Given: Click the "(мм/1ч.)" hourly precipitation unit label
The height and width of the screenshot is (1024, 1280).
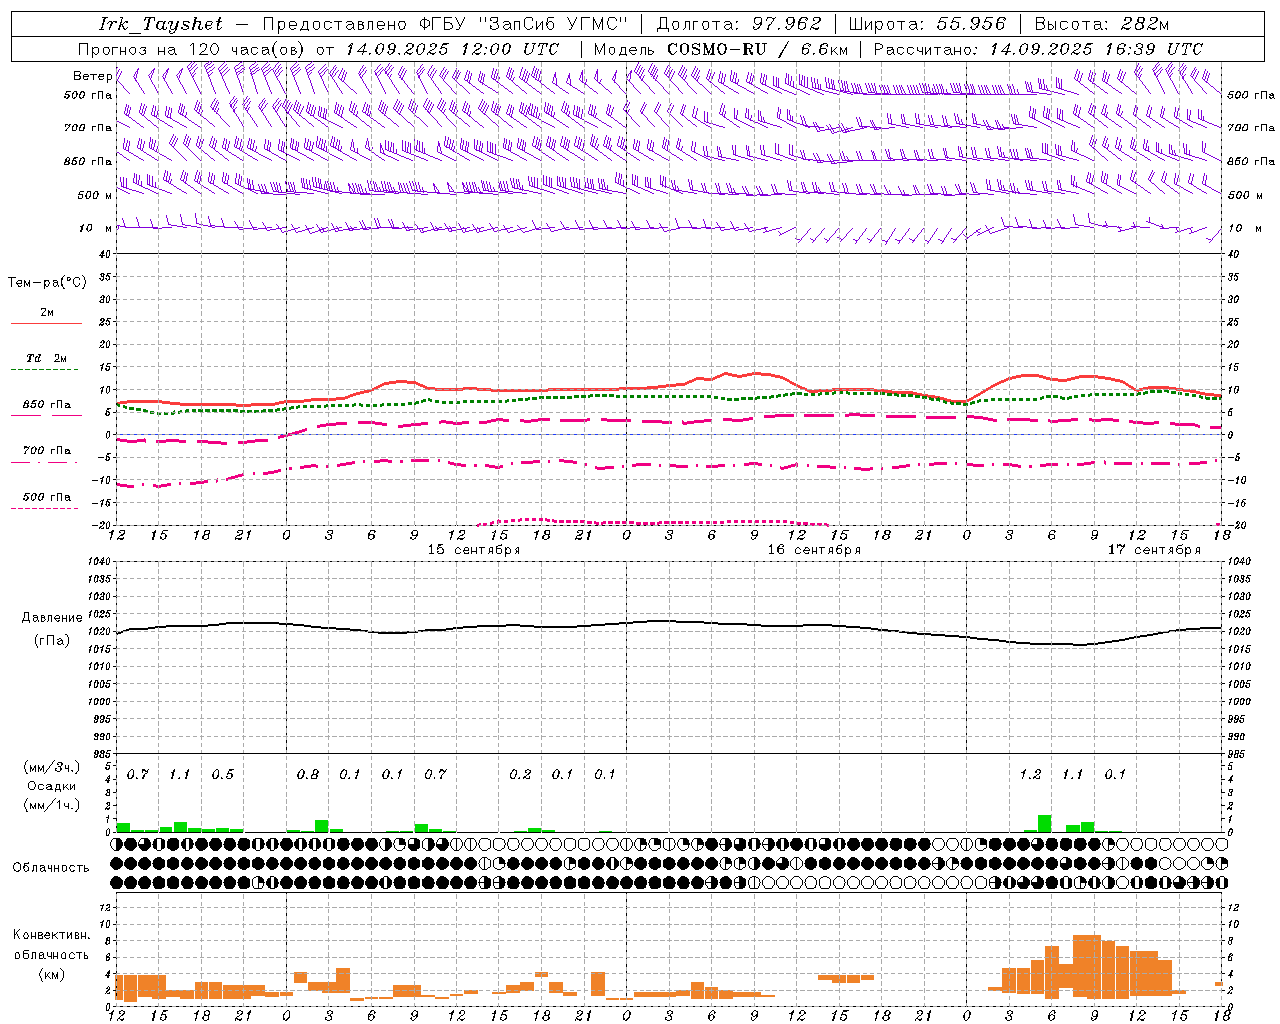Looking at the screenshot, I should coord(52,805).
